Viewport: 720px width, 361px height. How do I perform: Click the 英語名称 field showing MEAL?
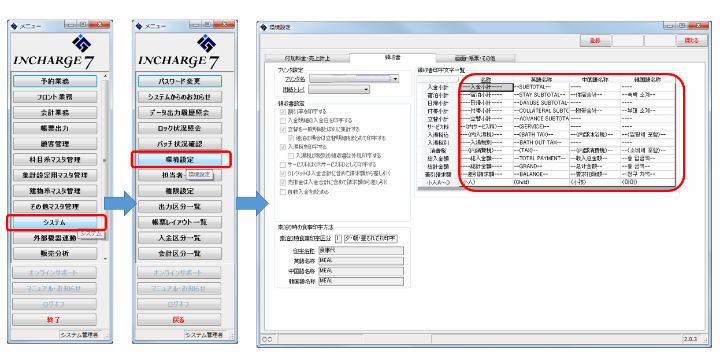click(x=361, y=261)
